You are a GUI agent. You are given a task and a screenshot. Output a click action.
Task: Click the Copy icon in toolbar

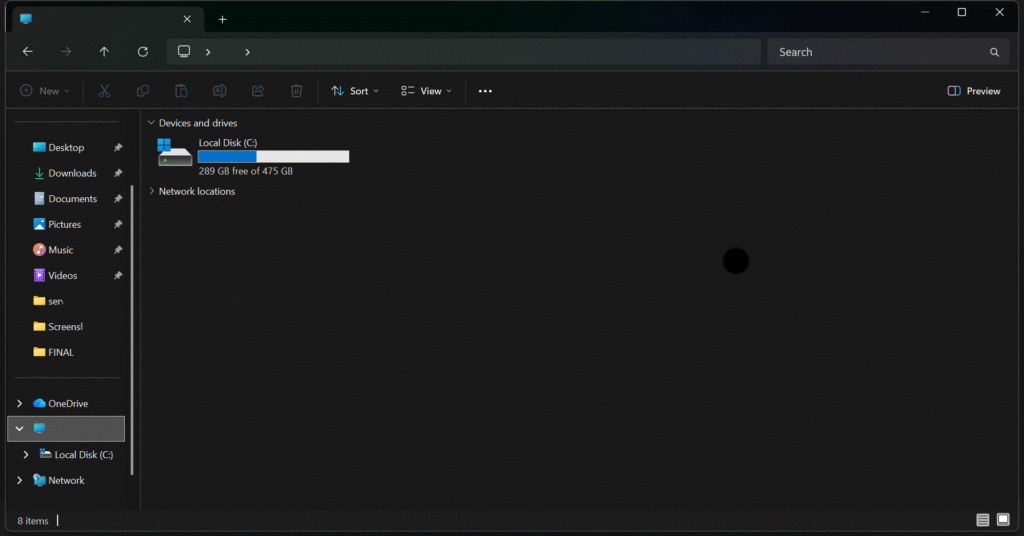click(x=142, y=91)
